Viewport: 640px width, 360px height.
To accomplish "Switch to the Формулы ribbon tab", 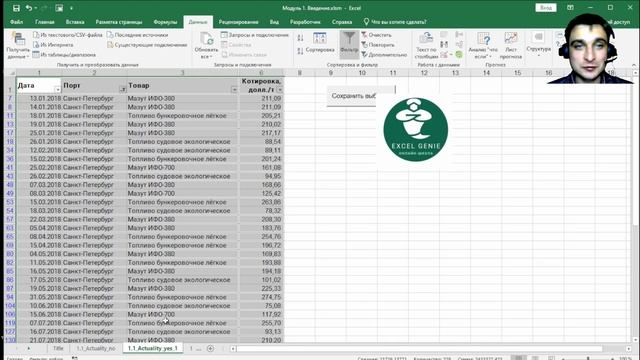I will (165, 22).
